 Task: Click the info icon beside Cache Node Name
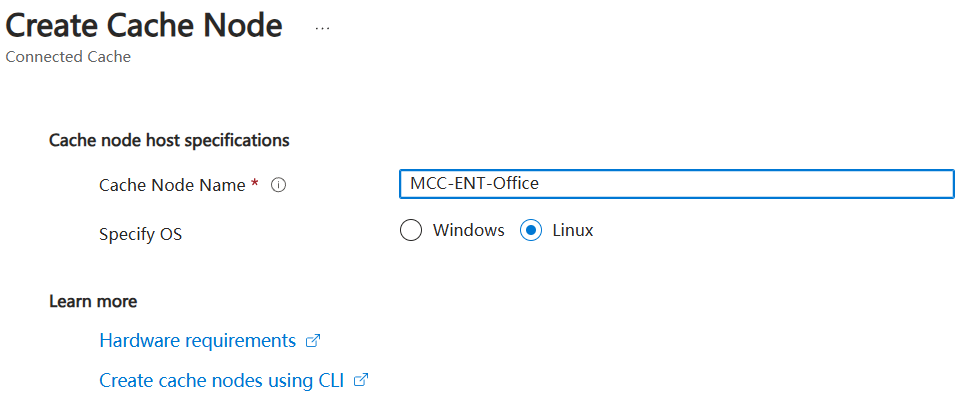[x=278, y=185]
